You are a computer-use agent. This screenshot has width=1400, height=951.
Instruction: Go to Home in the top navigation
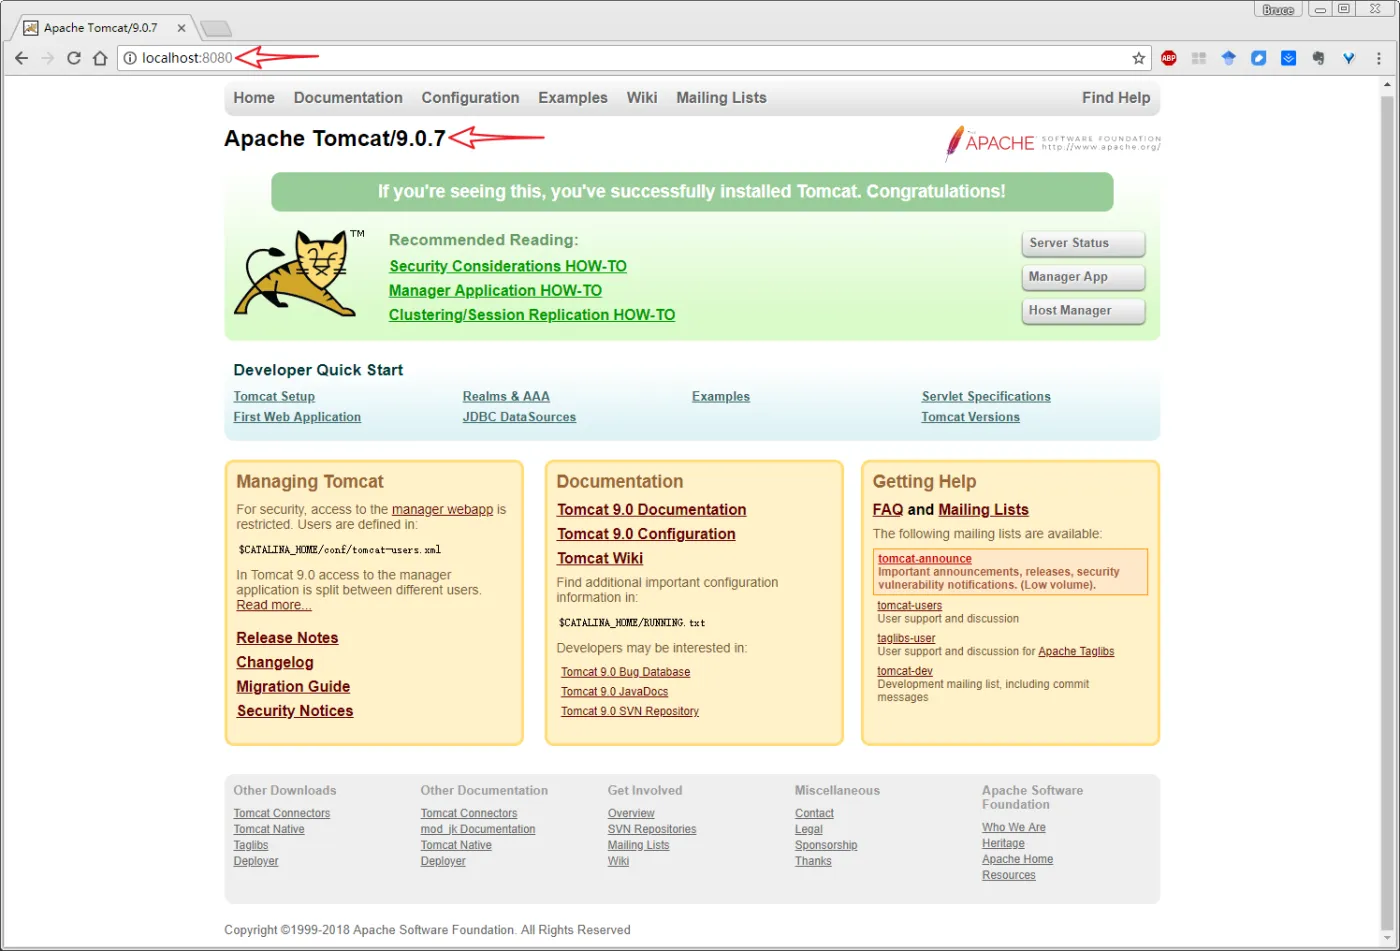click(254, 98)
